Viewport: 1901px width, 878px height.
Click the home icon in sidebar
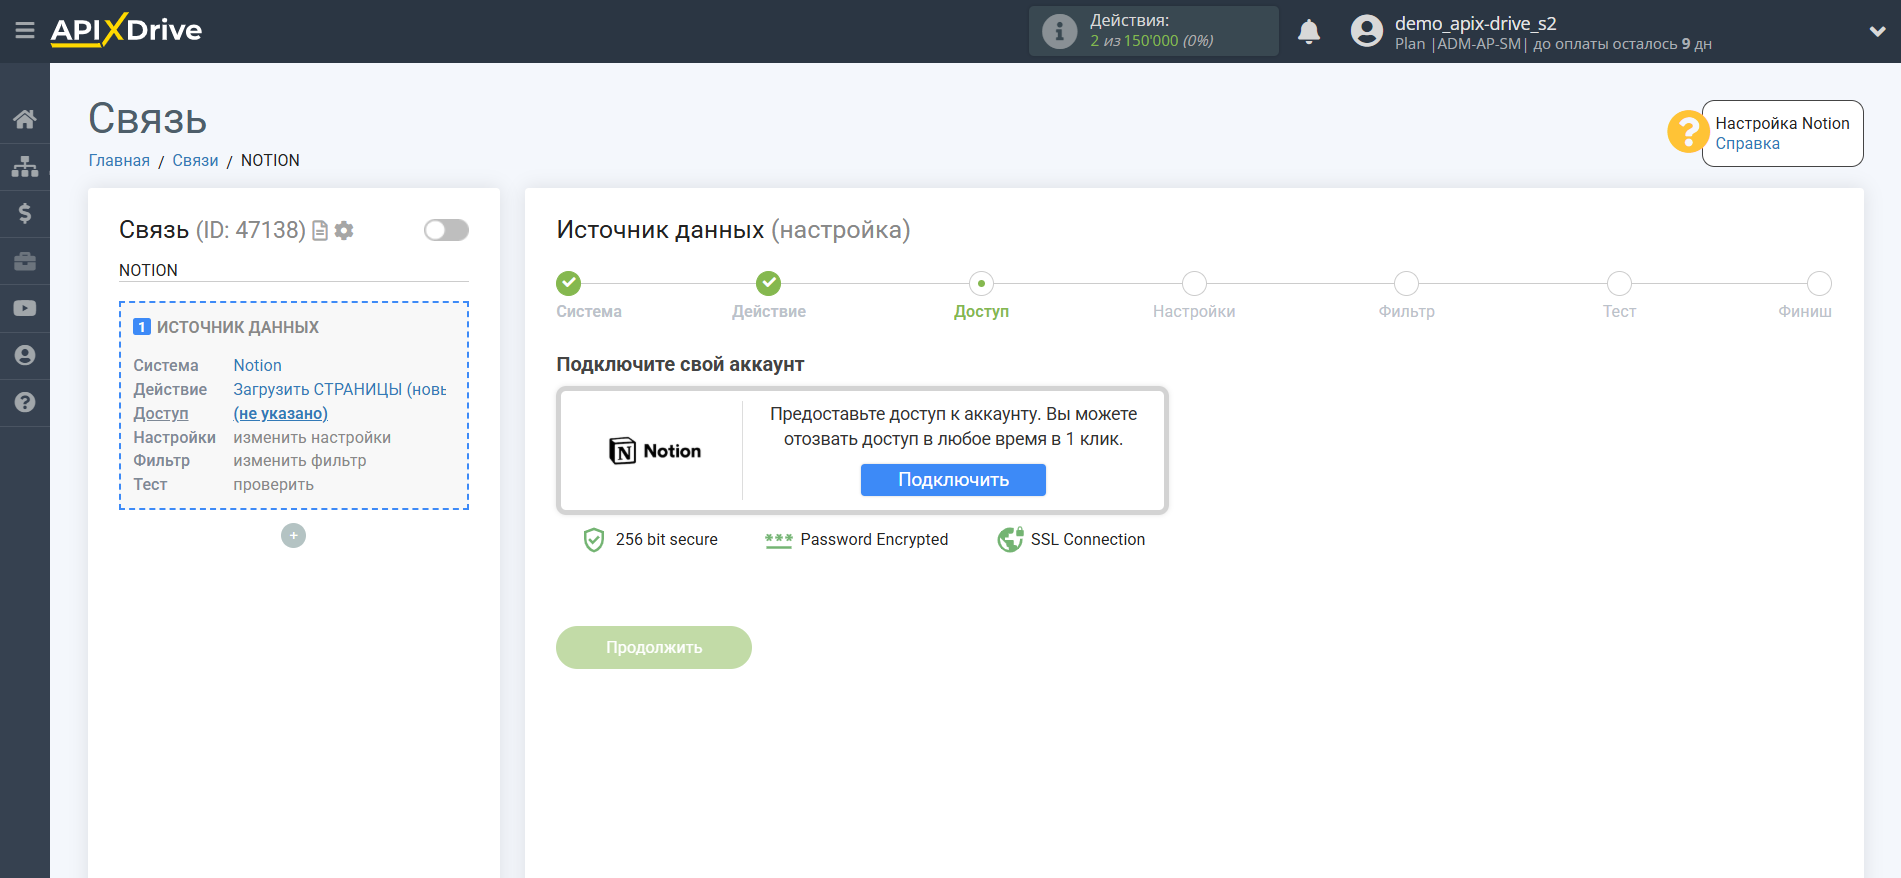coord(25,120)
